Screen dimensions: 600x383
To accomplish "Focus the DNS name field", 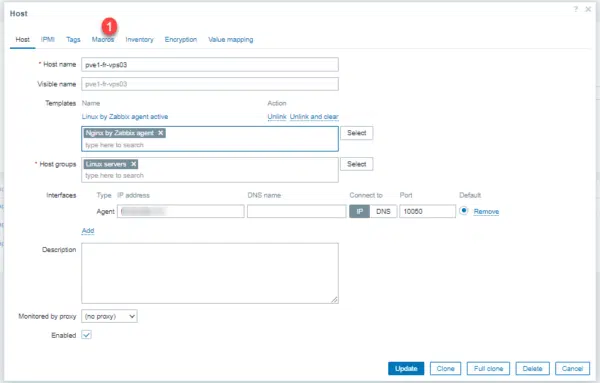I will tap(297, 211).
